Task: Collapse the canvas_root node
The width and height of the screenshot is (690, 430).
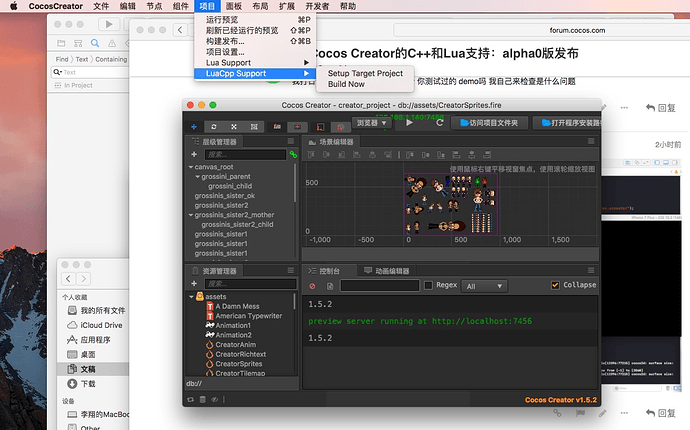Action: pos(191,167)
